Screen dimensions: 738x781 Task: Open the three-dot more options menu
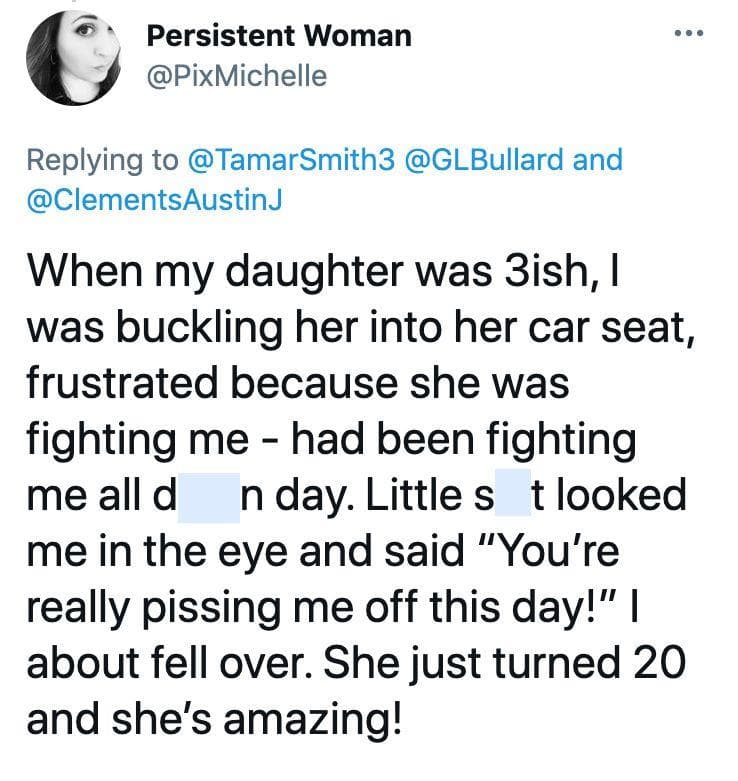[x=689, y=33]
